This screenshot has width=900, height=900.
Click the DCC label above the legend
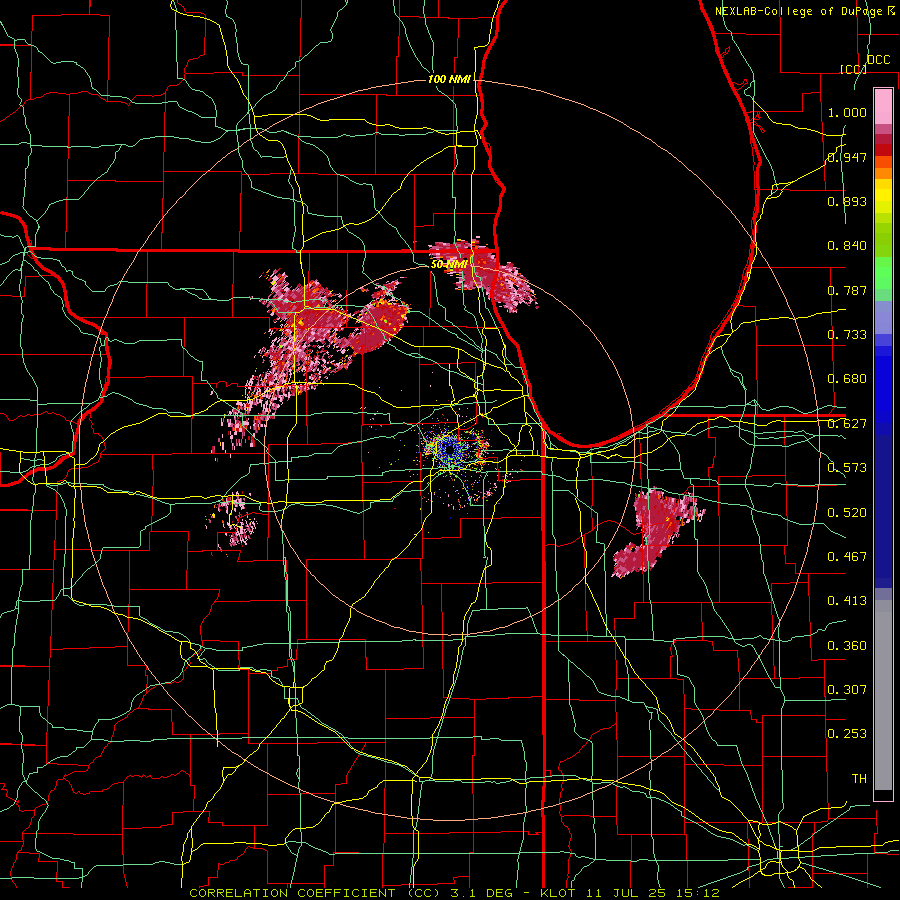879,60
